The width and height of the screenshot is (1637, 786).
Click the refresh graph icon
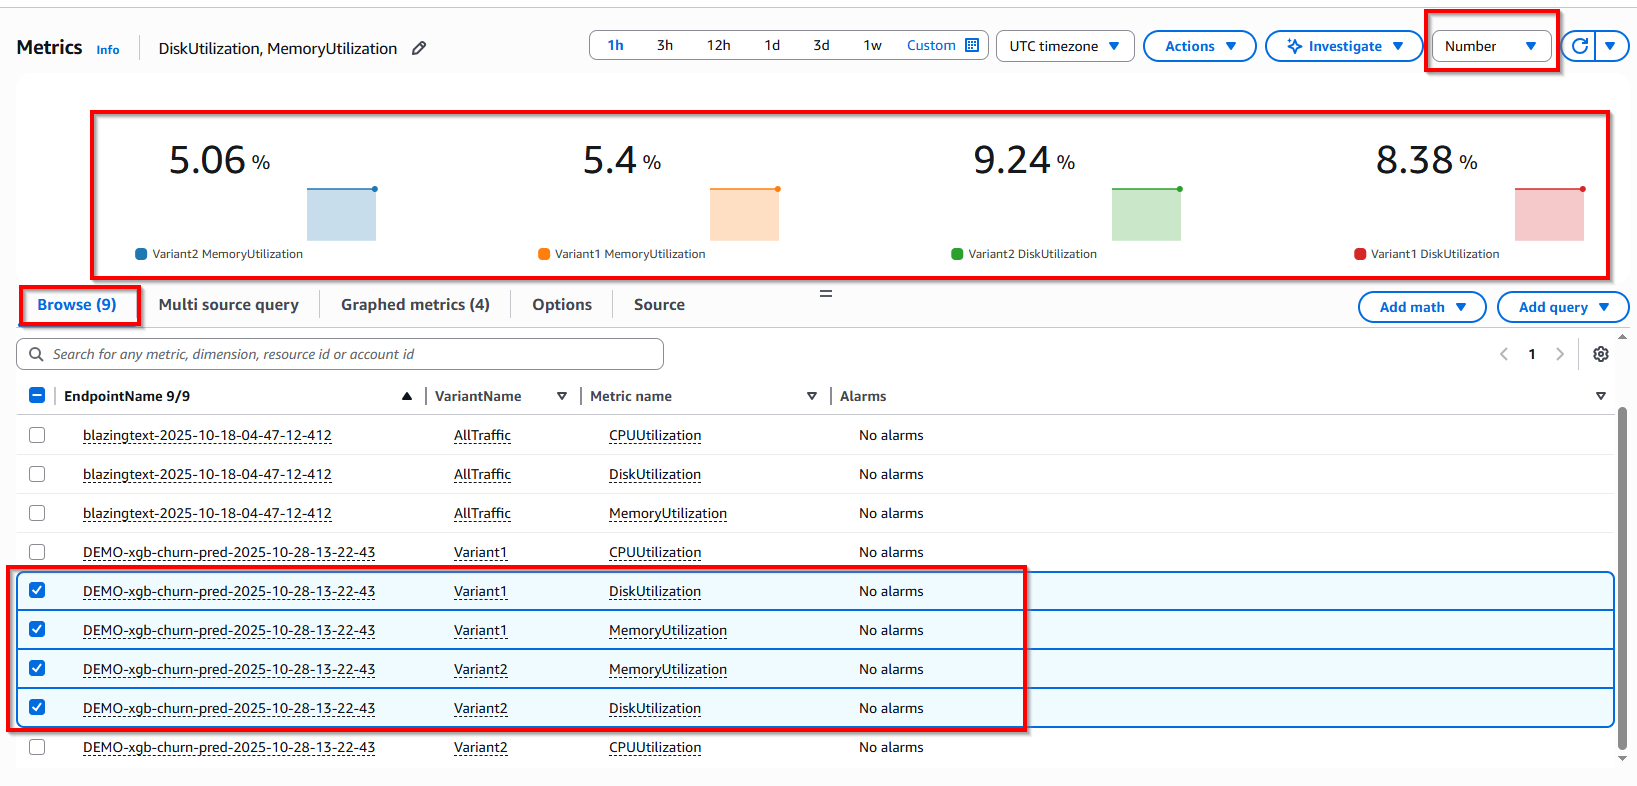[x=1580, y=46]
